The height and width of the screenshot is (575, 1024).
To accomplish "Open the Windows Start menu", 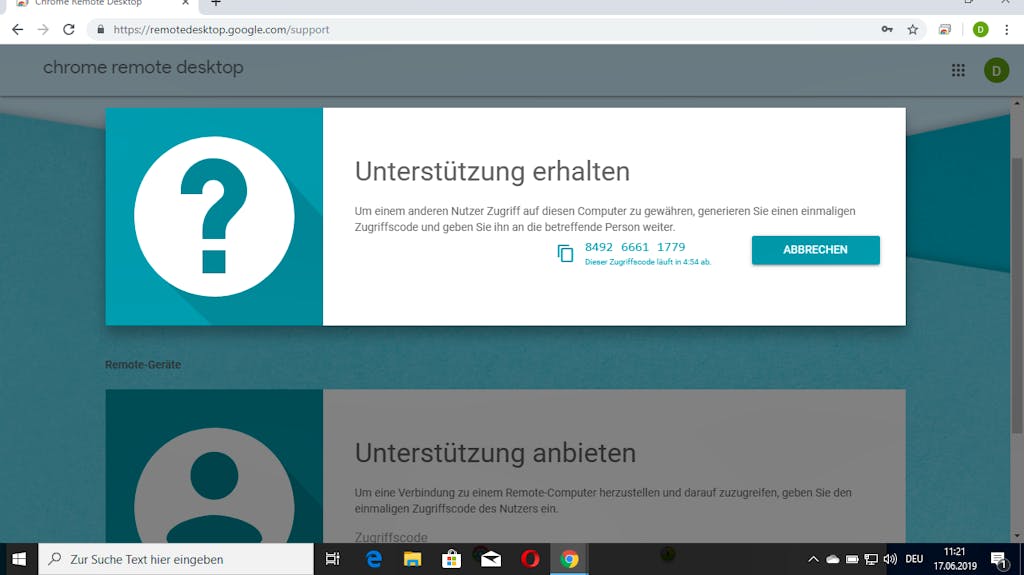I will tap(19, 559).
